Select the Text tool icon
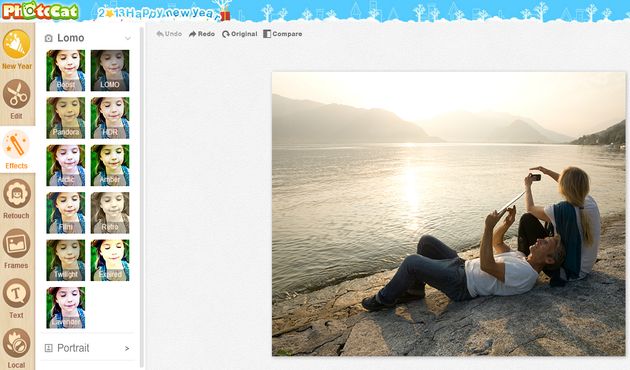This screenshot has width=630, height=370. [16, 298]
